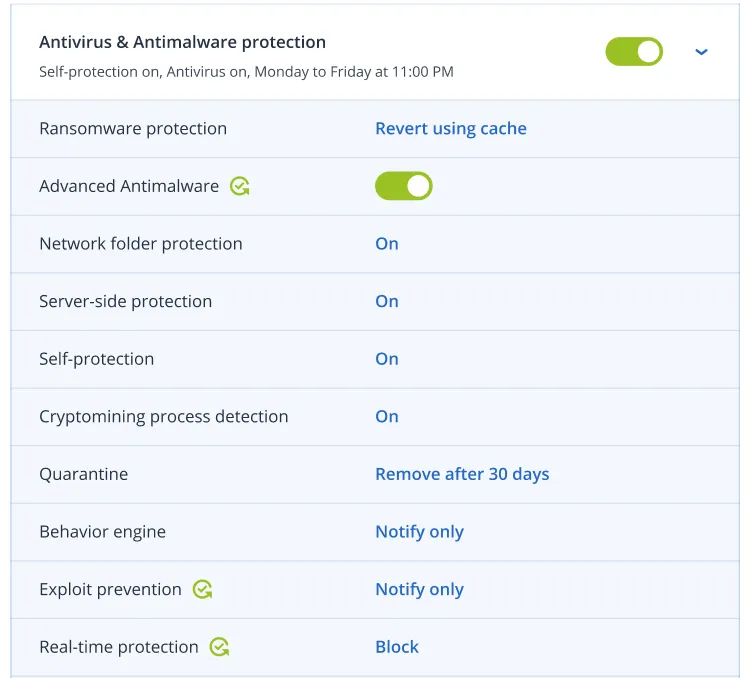Click the Exploit prevention badge icon
Image resolution: width=752 pixels, height=678 pixels.
coord(203,590)
